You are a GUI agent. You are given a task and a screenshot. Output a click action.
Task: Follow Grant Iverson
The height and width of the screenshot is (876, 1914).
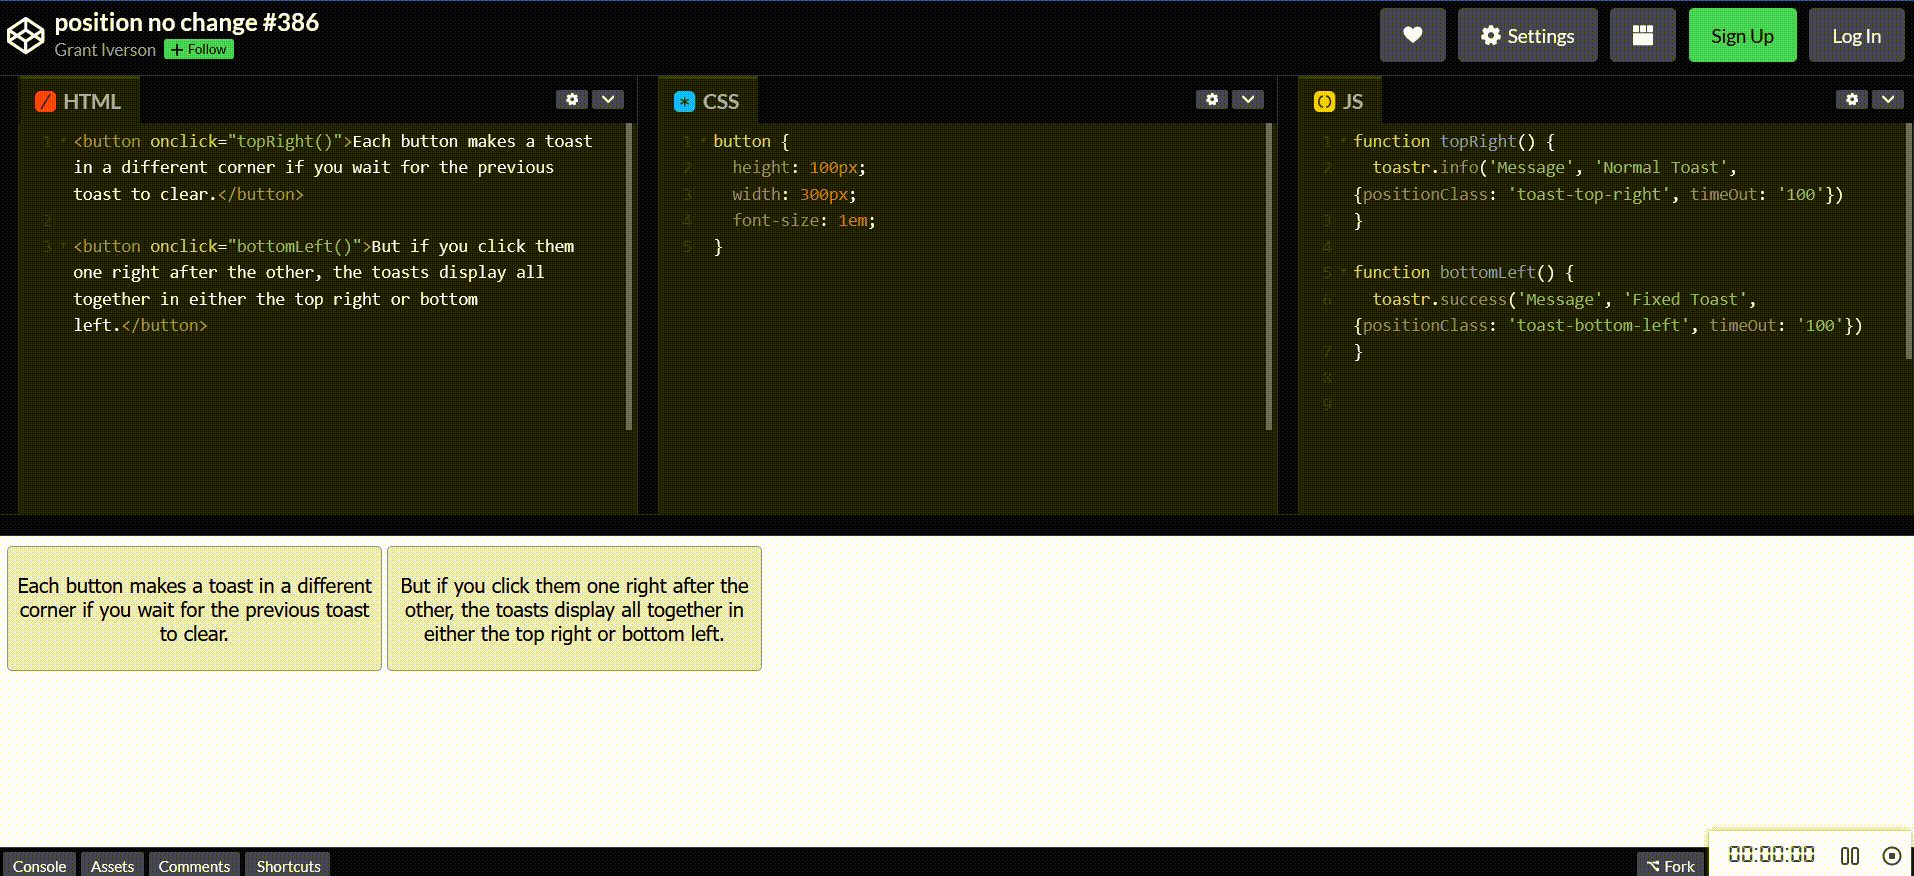199,49
